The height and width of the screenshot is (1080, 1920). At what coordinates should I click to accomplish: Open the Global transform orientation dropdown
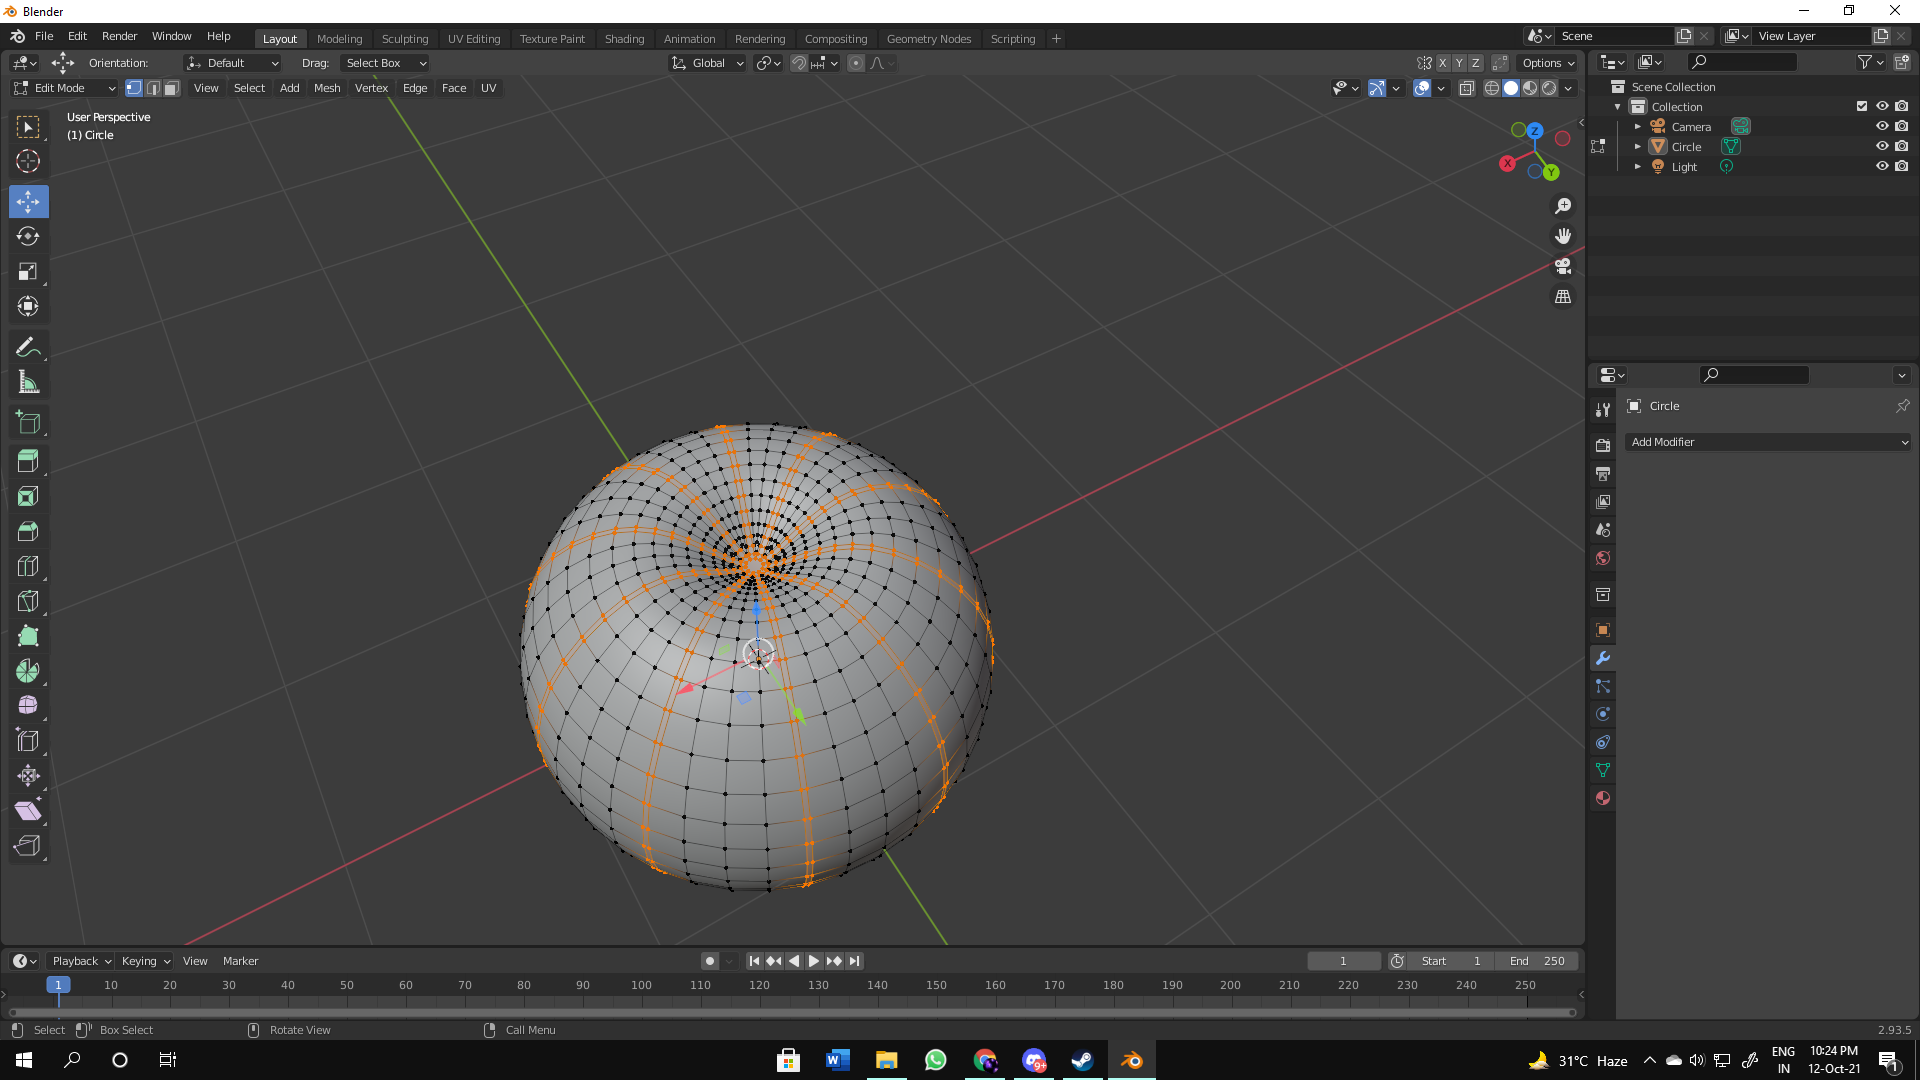click(x=708, y=63)
